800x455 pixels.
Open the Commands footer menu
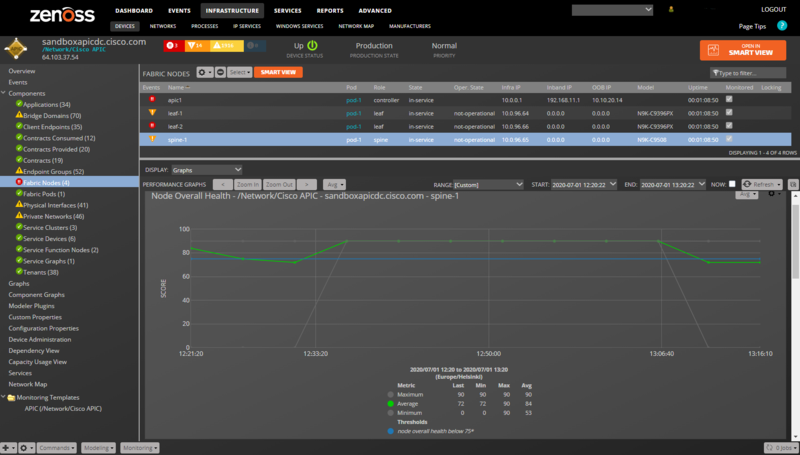pyautogui.click(x=57, y=448)
